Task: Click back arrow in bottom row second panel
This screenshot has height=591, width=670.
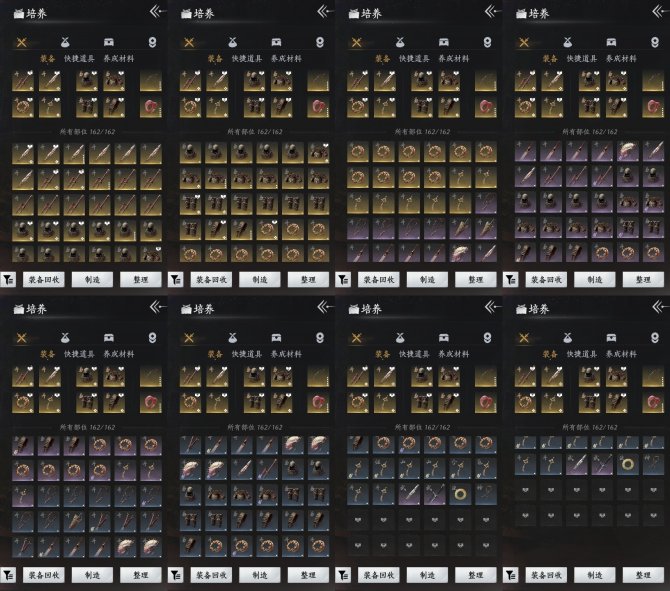Action: (326, 307)
